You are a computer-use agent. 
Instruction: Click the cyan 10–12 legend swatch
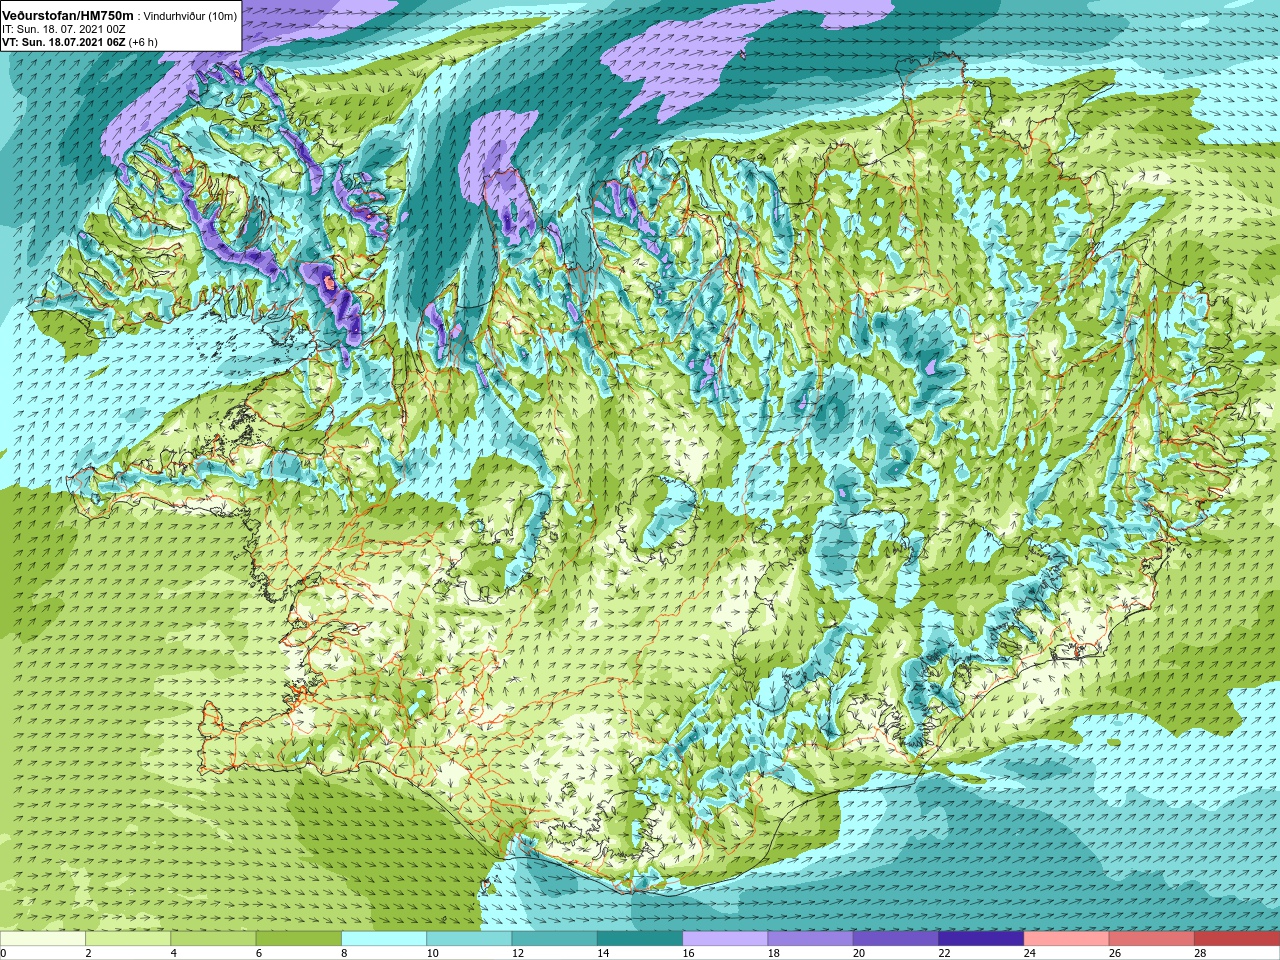[x=469, y=938]
